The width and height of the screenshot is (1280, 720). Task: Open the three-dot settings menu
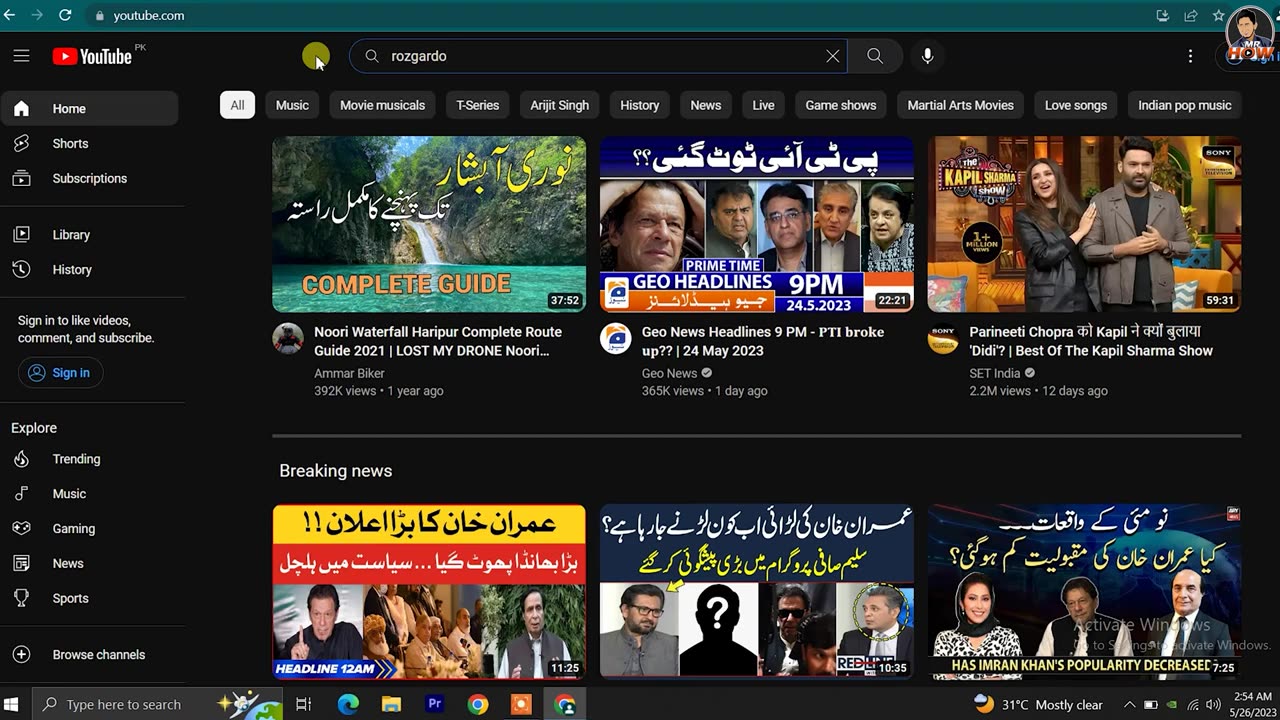[x=1190, y=56]
